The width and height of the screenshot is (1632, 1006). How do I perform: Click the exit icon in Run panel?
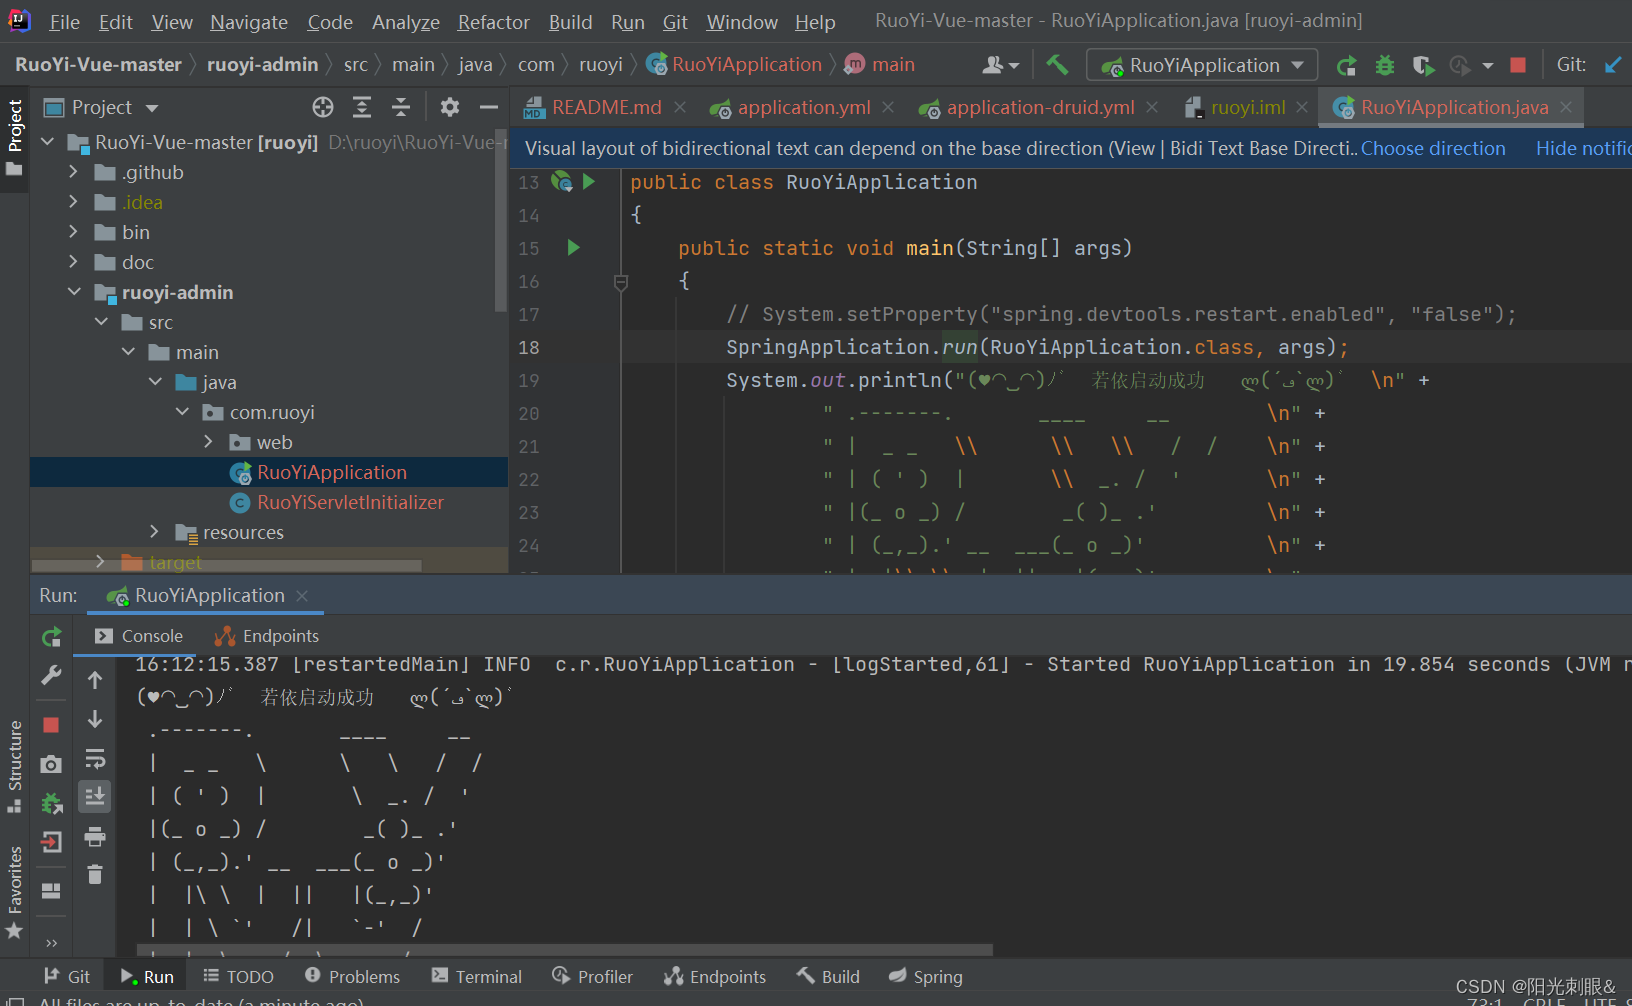point(51,843)
